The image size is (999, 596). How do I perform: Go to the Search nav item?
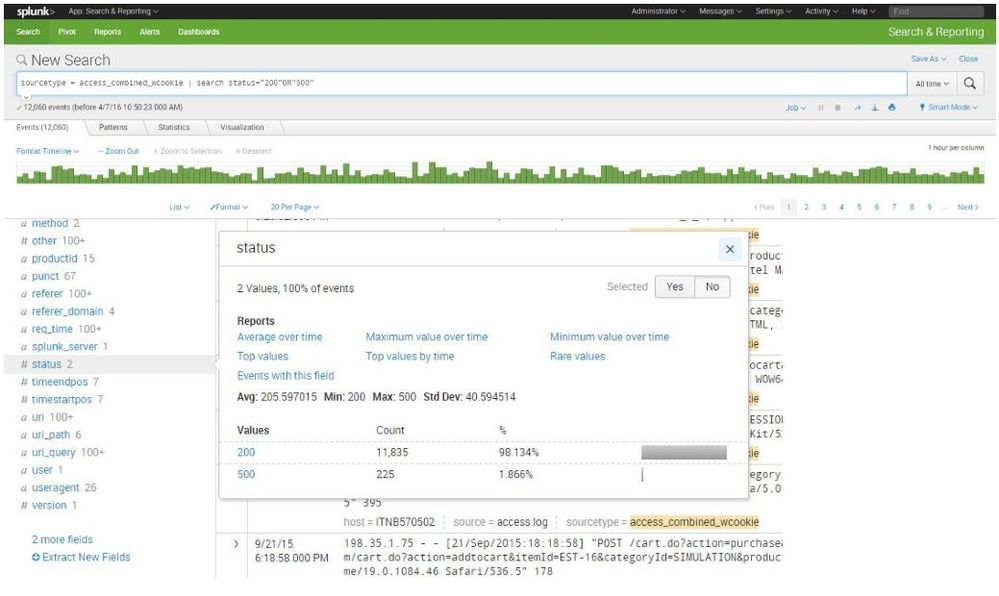(28, 32)
